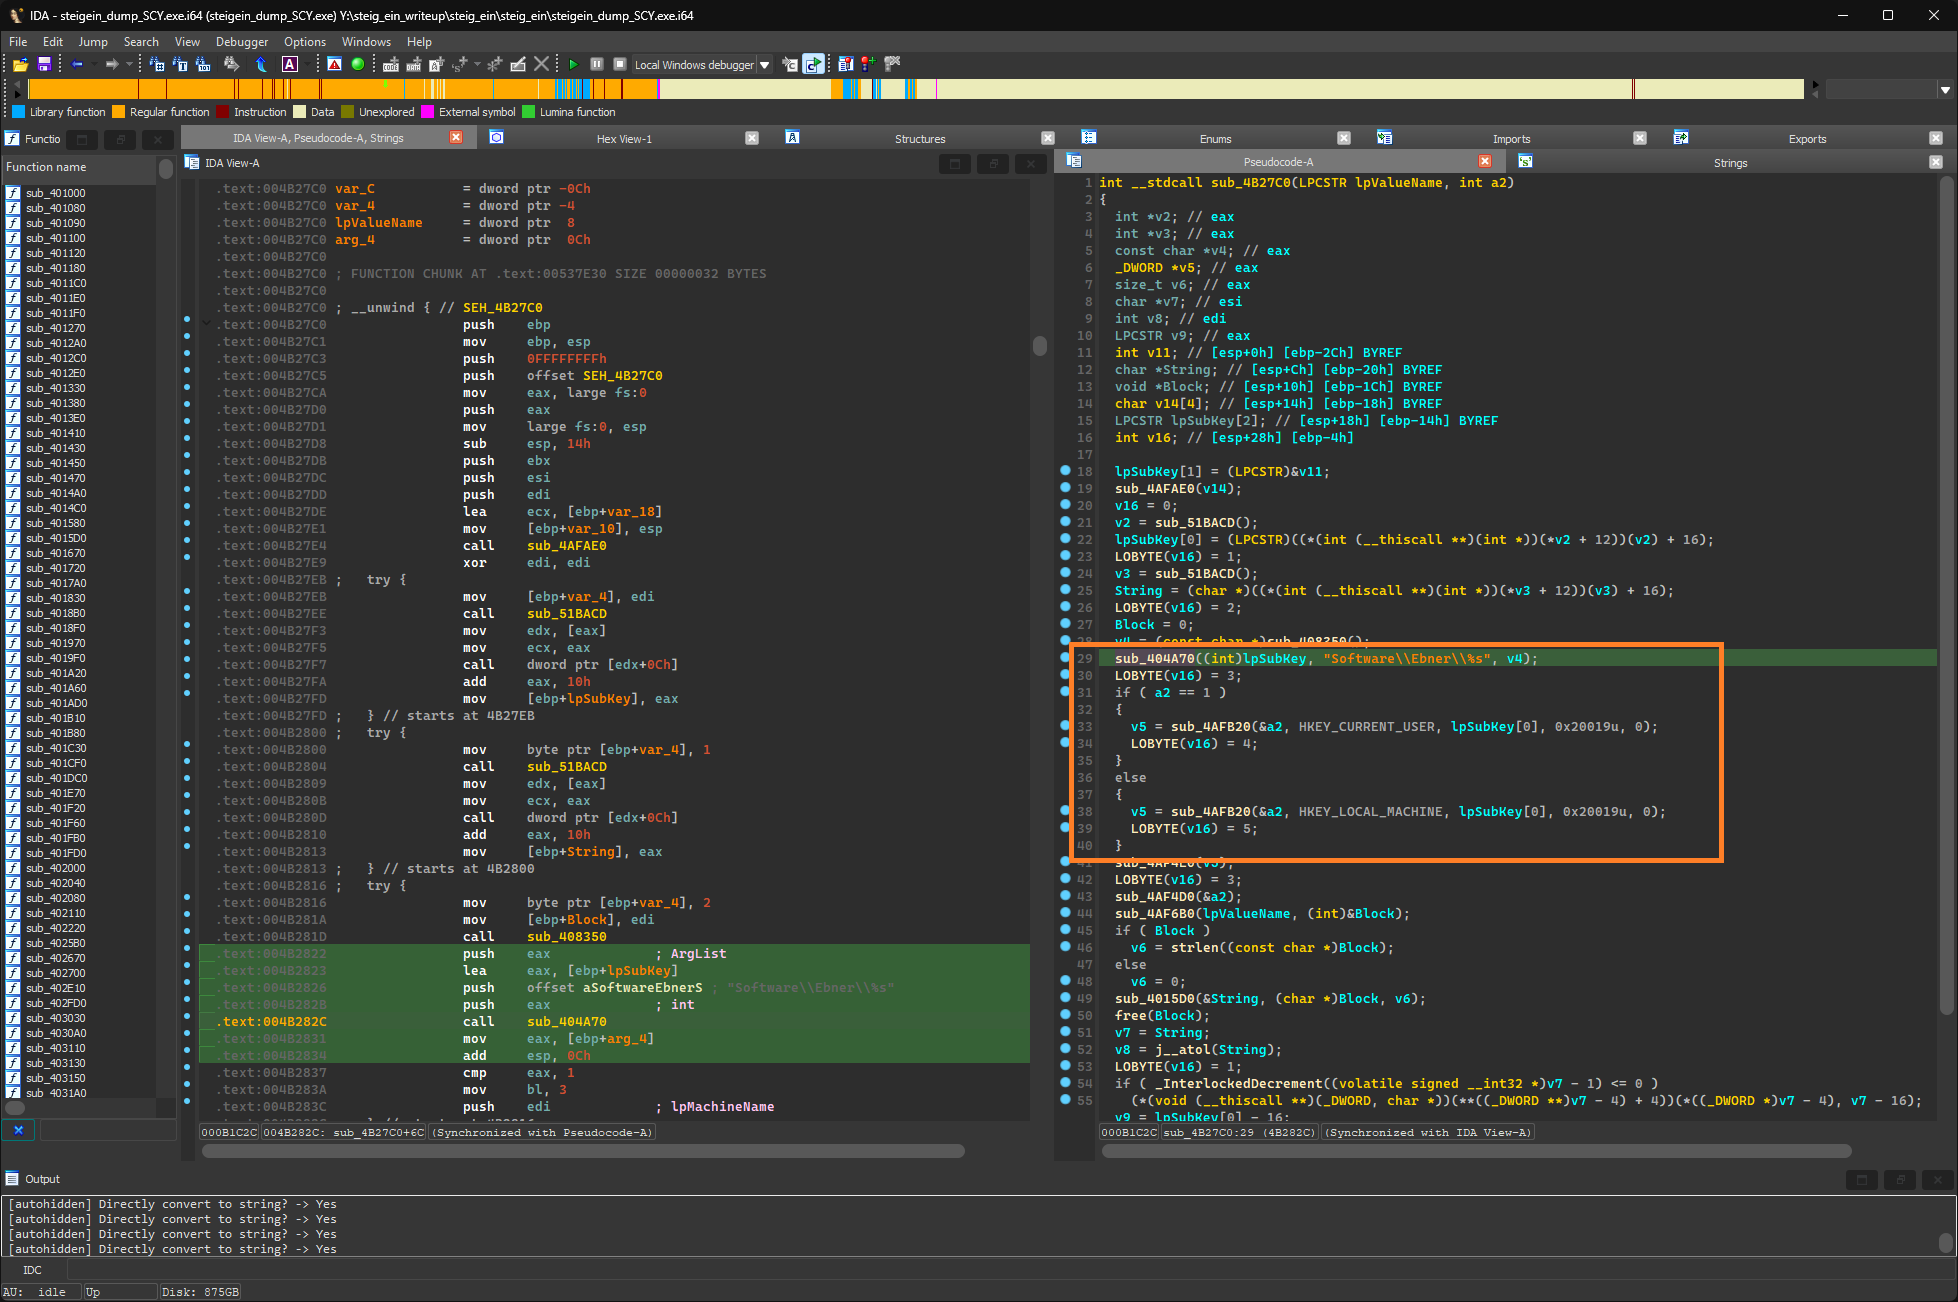
Task: Switch to the Hex View-1 tab
Action: pos(624,139)
